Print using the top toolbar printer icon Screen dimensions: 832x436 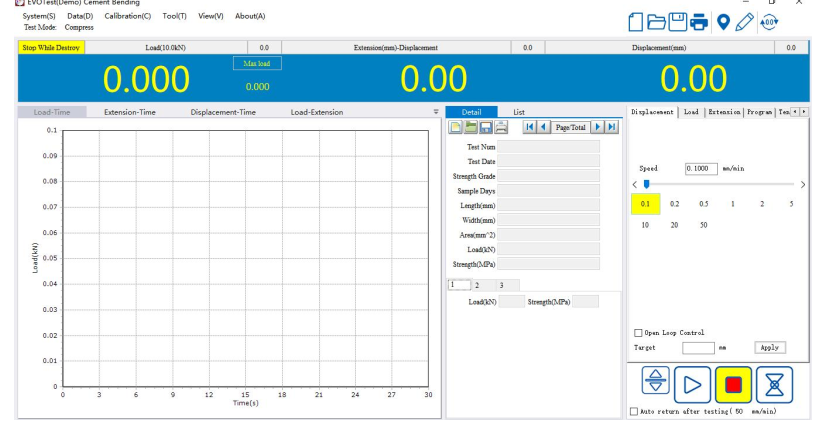699,22
